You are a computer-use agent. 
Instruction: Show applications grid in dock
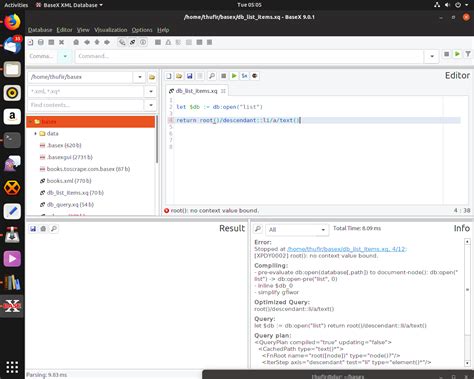click(12, 367)
